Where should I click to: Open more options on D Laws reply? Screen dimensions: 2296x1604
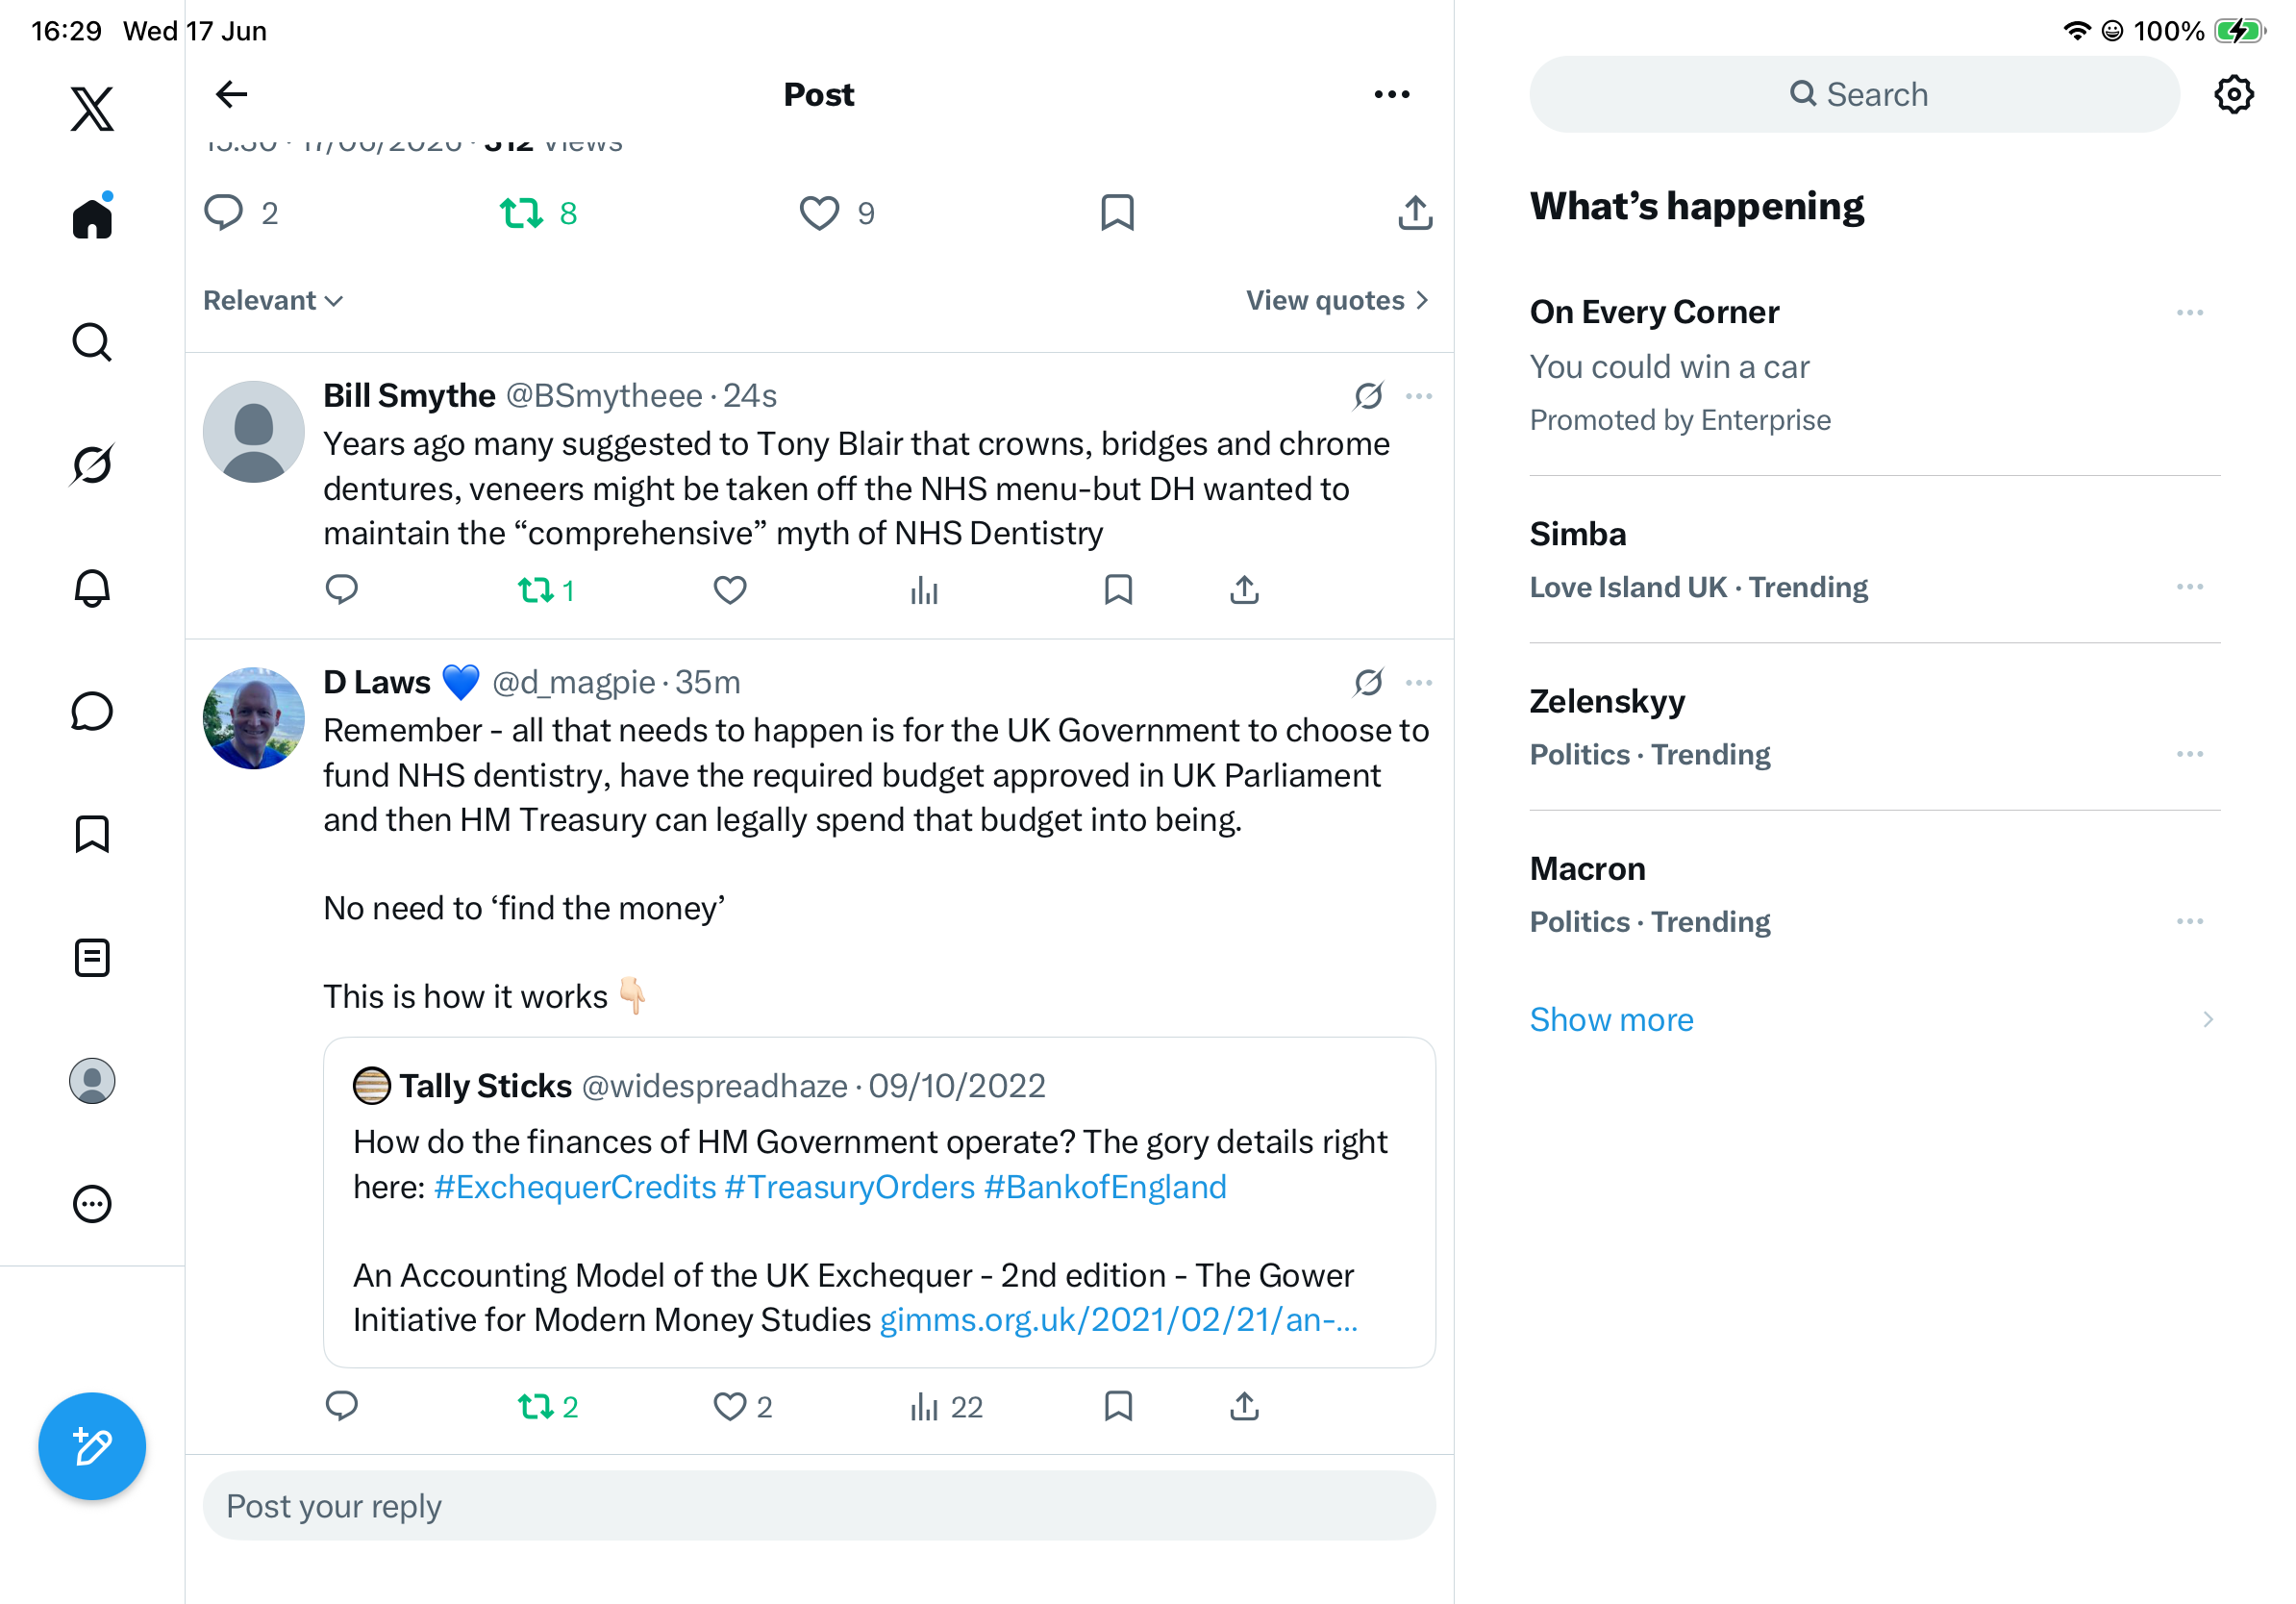(1418, 683)
